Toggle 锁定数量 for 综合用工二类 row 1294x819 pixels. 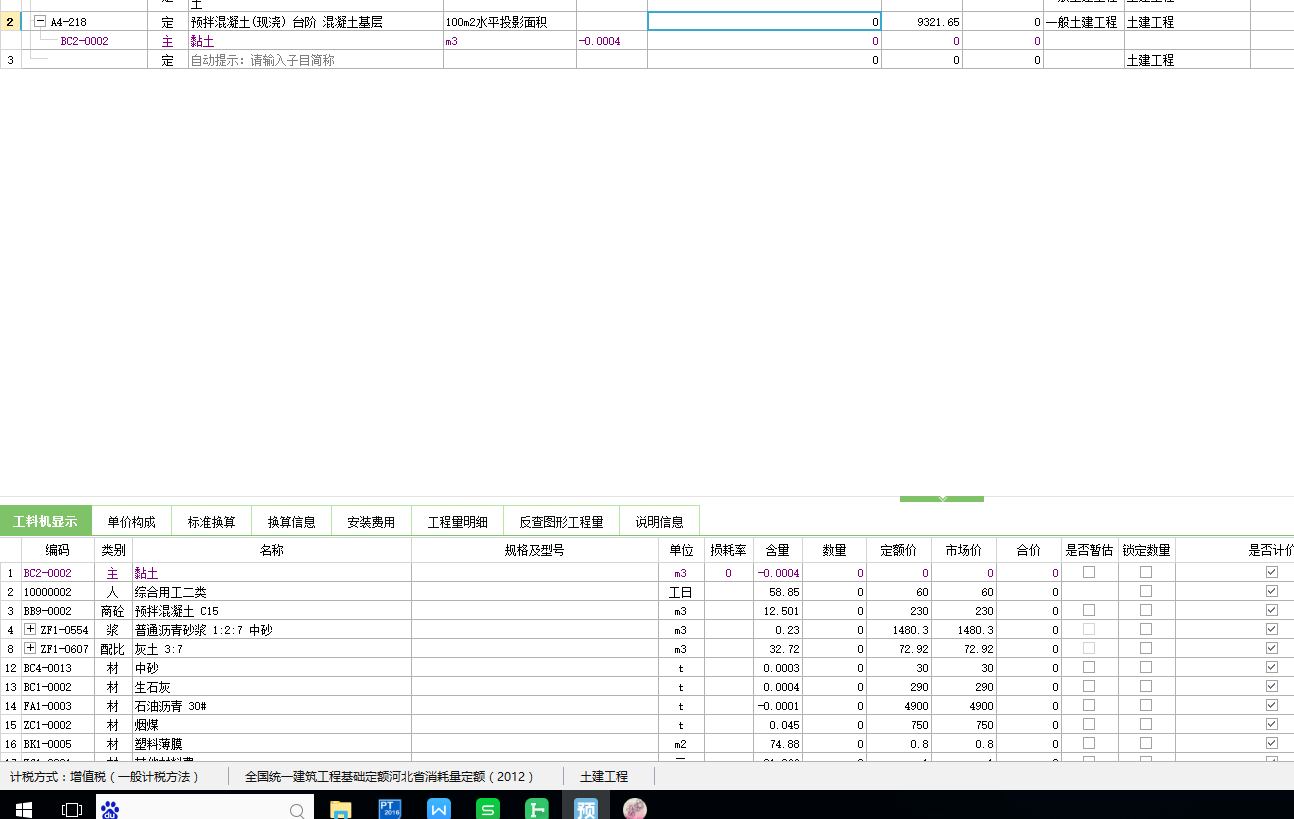pos(1146,591)
